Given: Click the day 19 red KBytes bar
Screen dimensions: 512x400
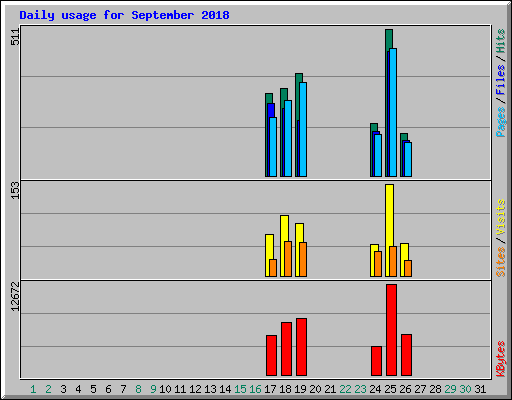Looking at the screenshot, I should click(301, 347).
